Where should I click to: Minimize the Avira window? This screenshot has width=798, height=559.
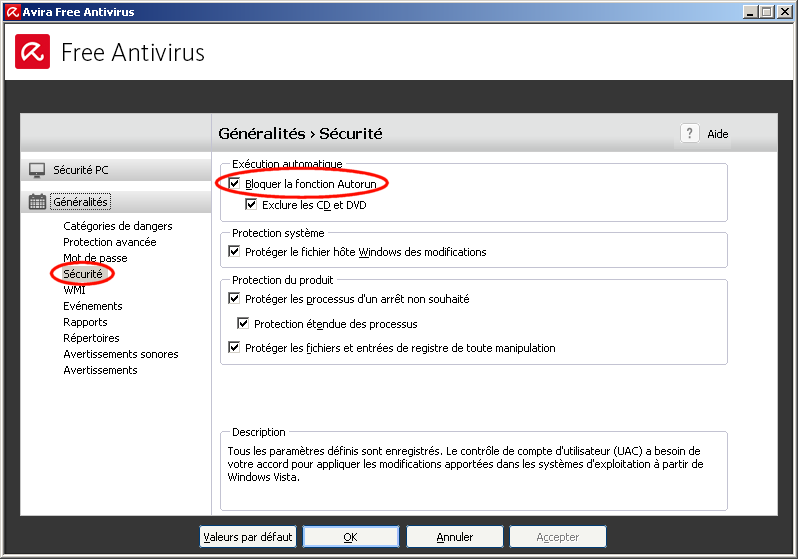749,12
